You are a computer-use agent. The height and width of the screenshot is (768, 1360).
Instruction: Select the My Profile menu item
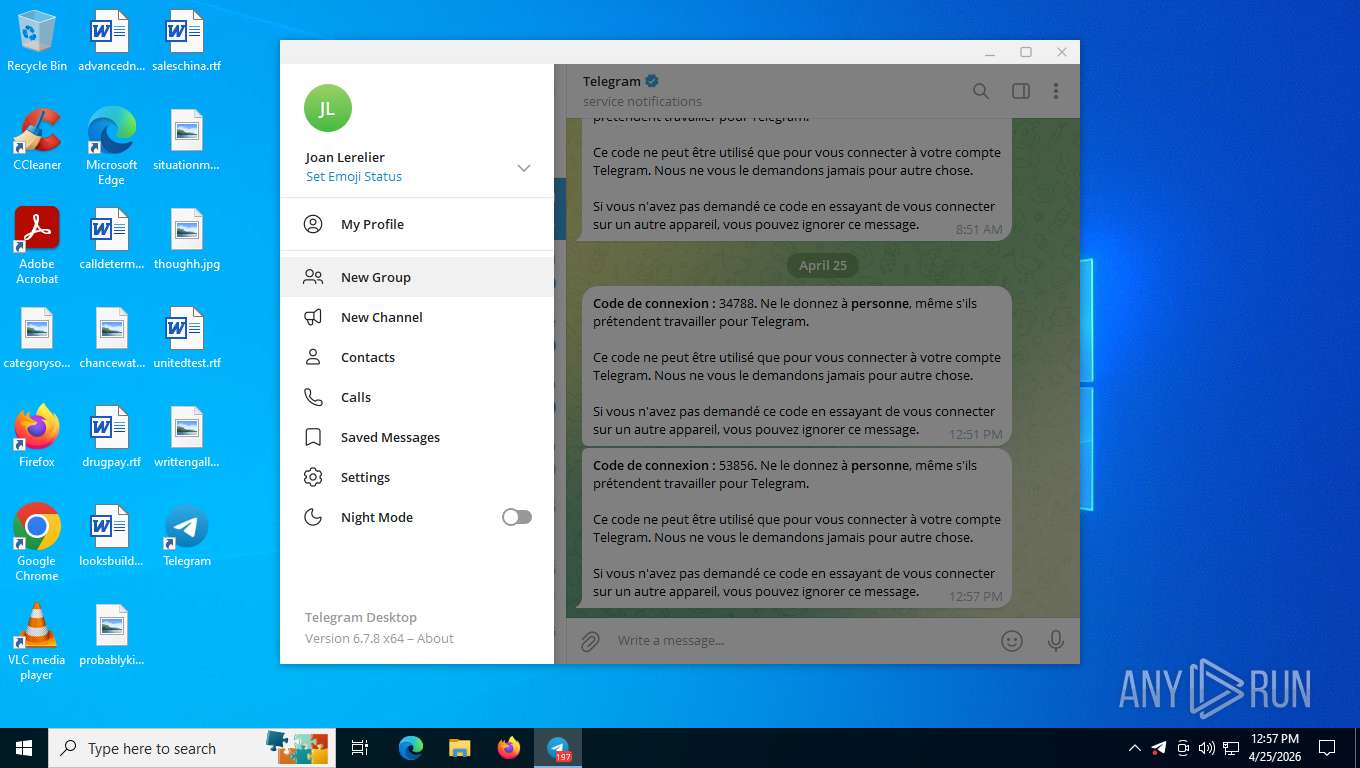point(417,224)
